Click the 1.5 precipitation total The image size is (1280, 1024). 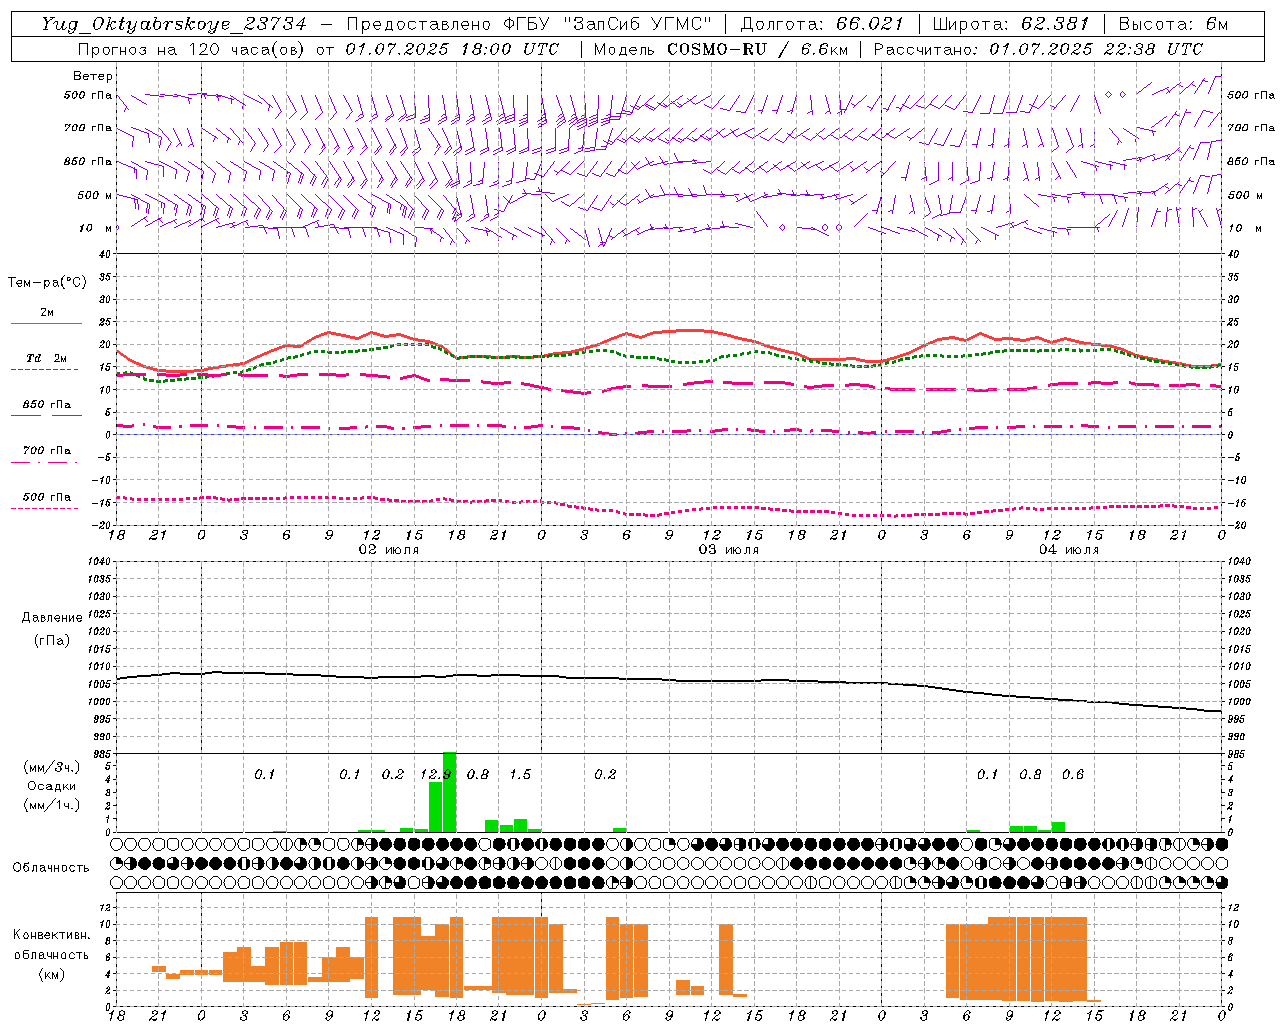coord(520,775)
